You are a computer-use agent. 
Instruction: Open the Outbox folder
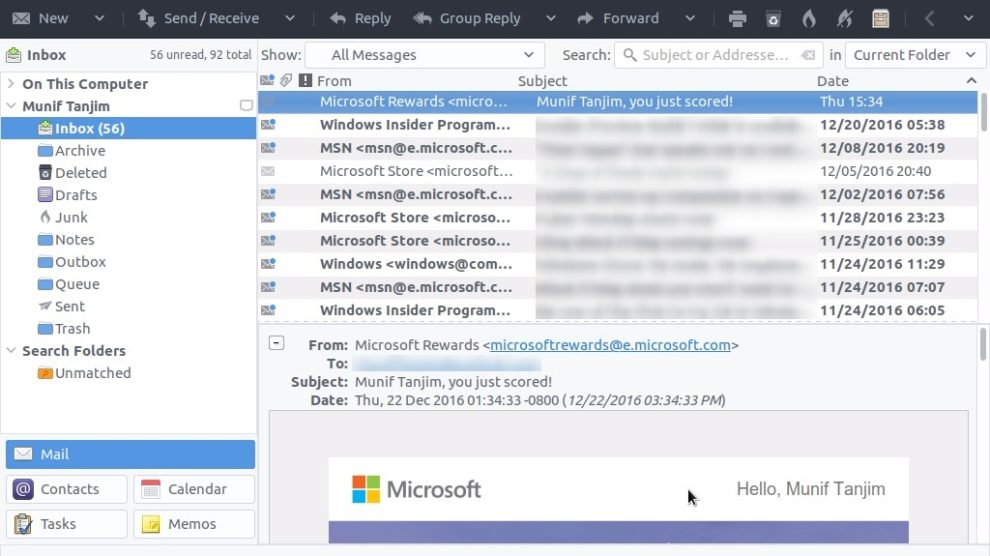tap(80, 261)
